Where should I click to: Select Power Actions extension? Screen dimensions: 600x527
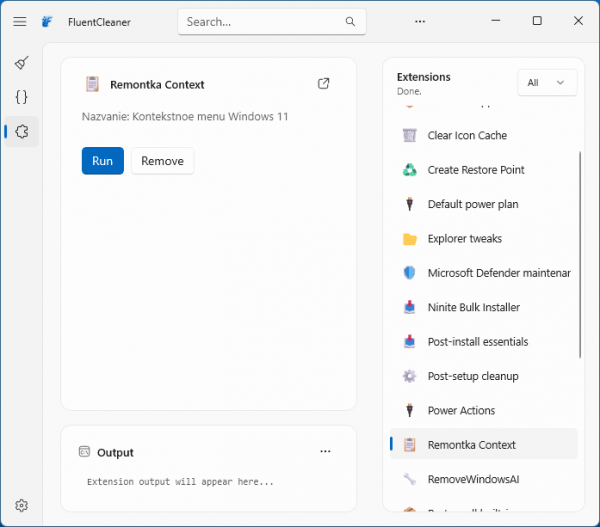click(484, 410)
